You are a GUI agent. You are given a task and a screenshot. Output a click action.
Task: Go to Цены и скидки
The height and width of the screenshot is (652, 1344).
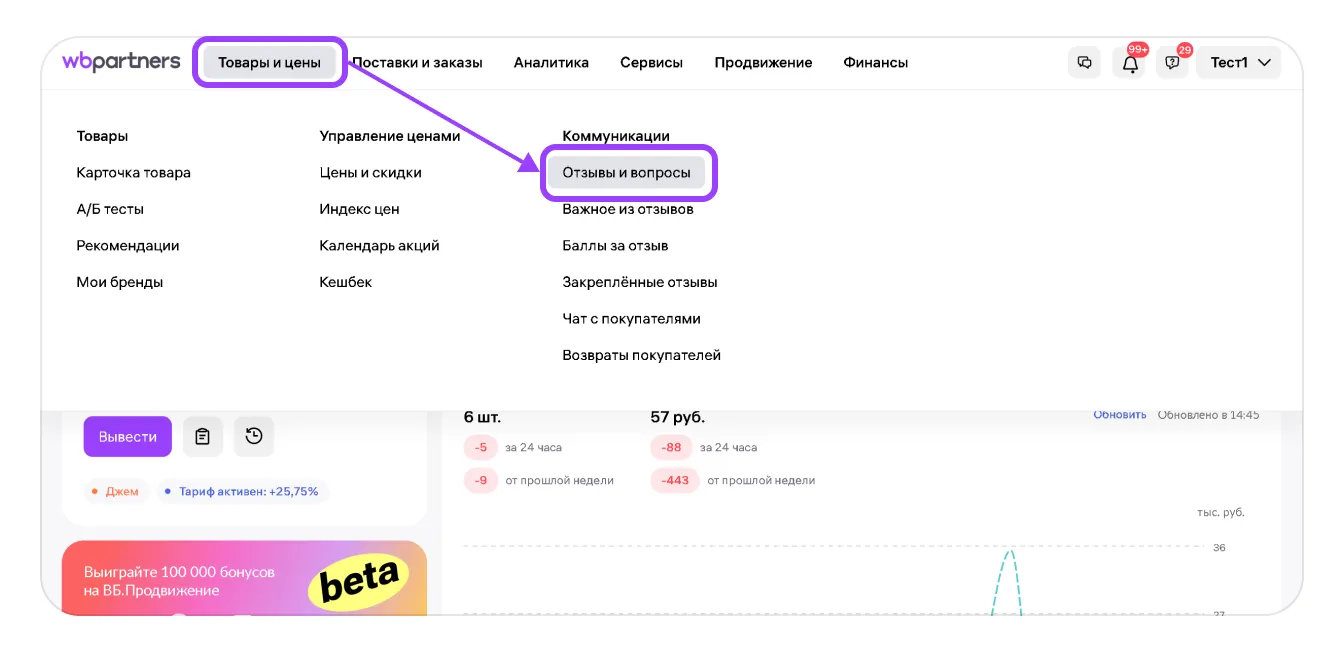click(370, 173)
